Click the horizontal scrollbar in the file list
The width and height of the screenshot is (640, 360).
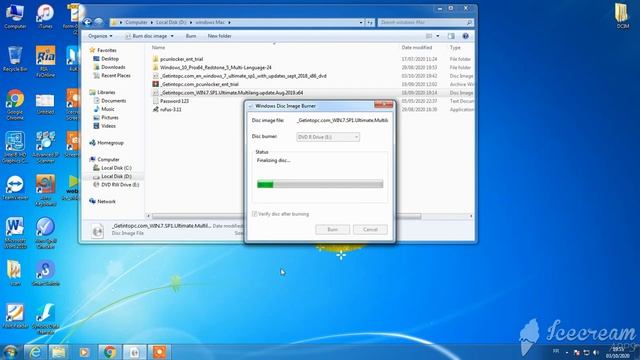pyautogui.click(x=286, y=216)
